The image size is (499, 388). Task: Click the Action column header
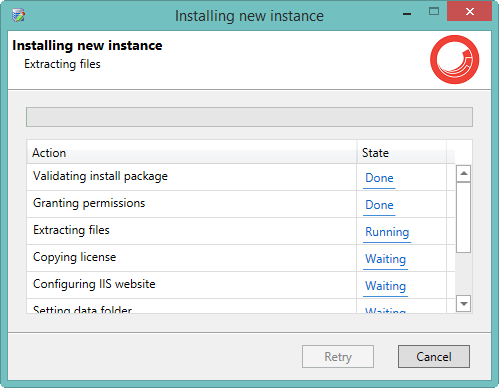[x=192, y=153]
